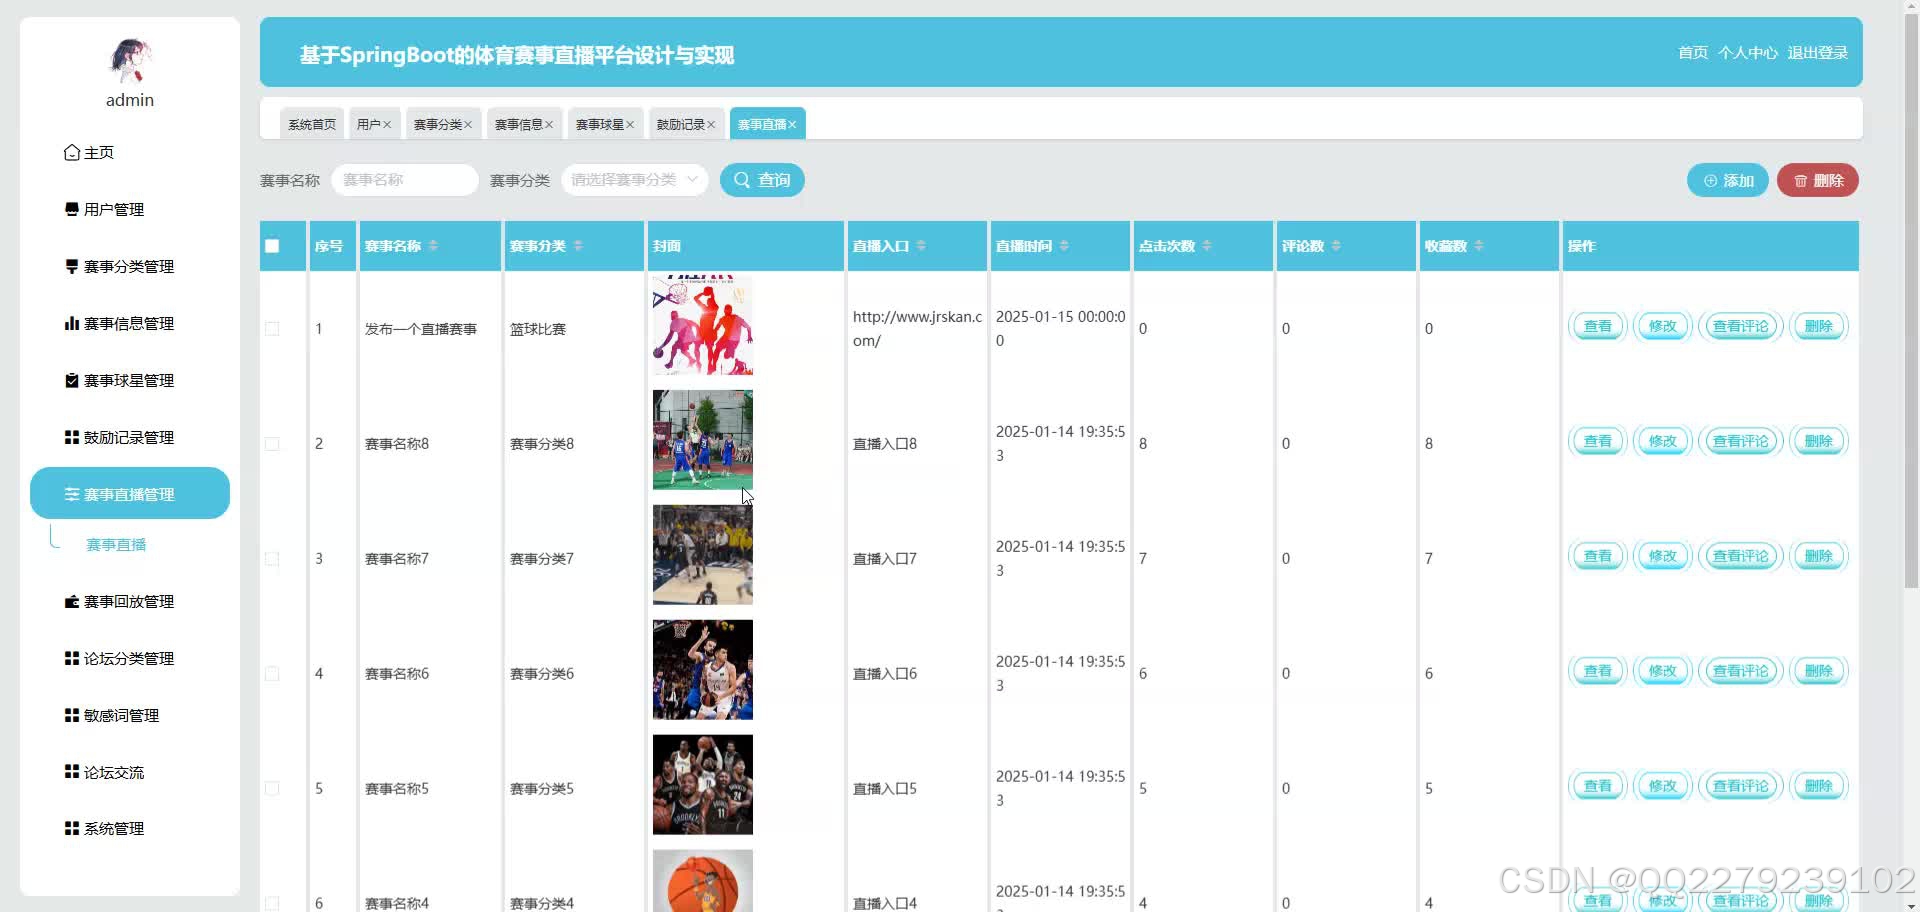The width and height of the screenshot is (1920, 912).
Task: Click the red 删除 batch delete button
Action: (x=1818, y=180)
